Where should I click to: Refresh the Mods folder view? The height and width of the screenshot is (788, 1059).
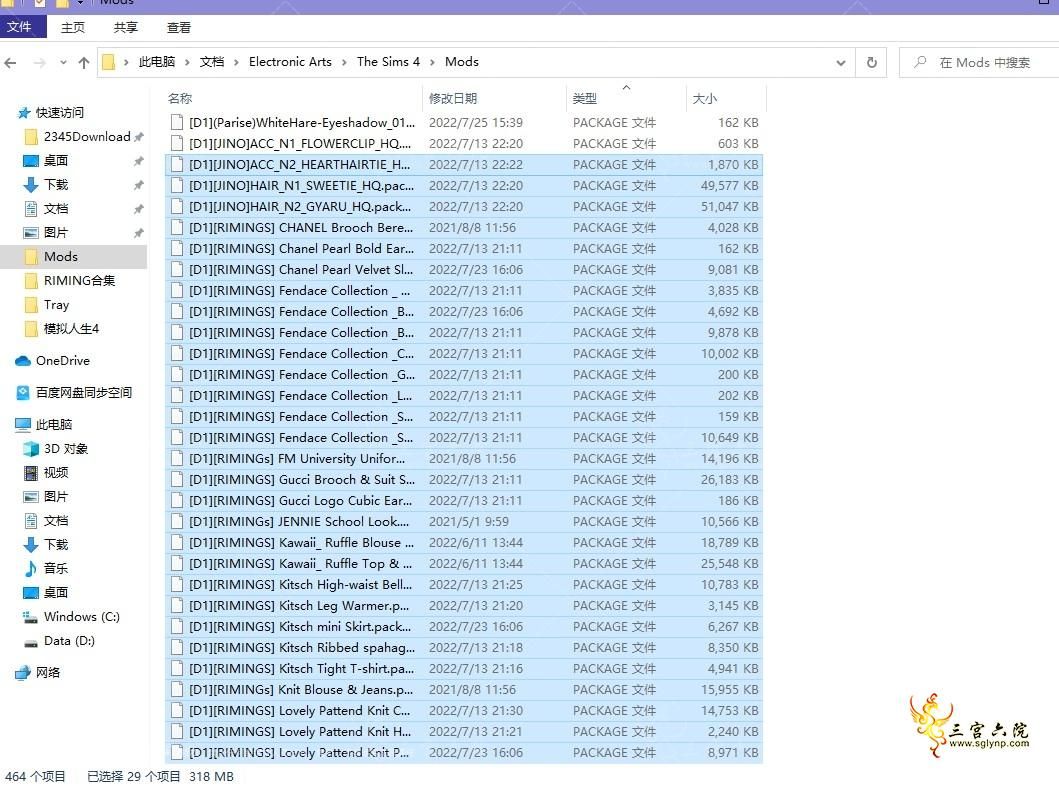[871, 62]
